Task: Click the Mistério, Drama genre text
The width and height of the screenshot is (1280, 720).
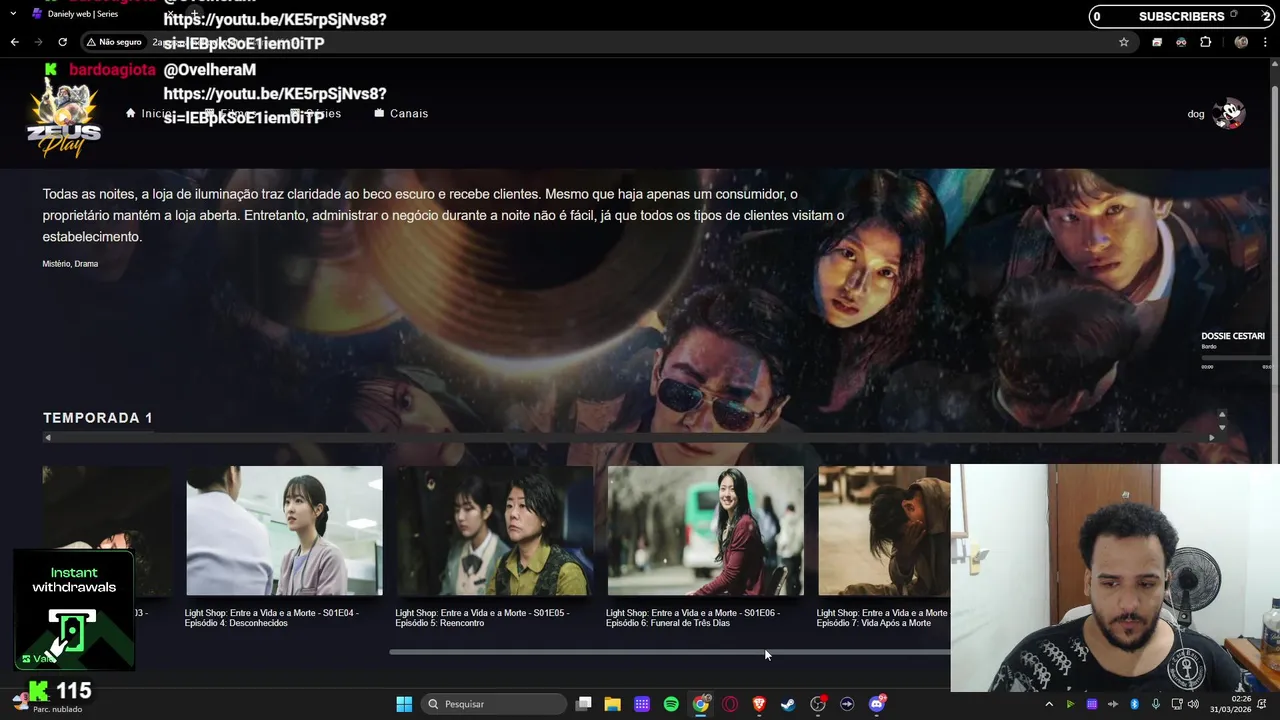Action: tap(70, 264)
